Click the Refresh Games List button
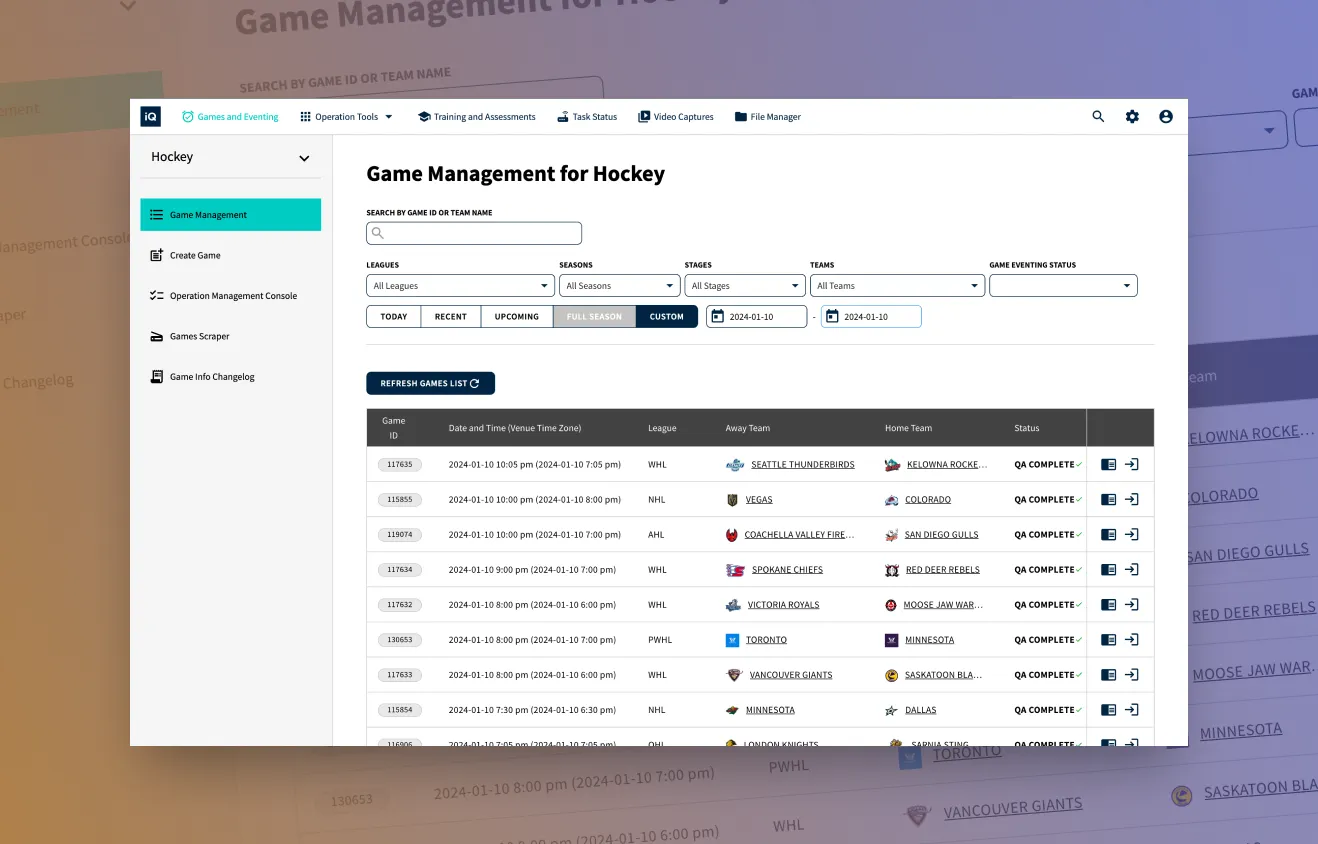The width and height of the screenshot is (1318, 844). pos(430,383)
